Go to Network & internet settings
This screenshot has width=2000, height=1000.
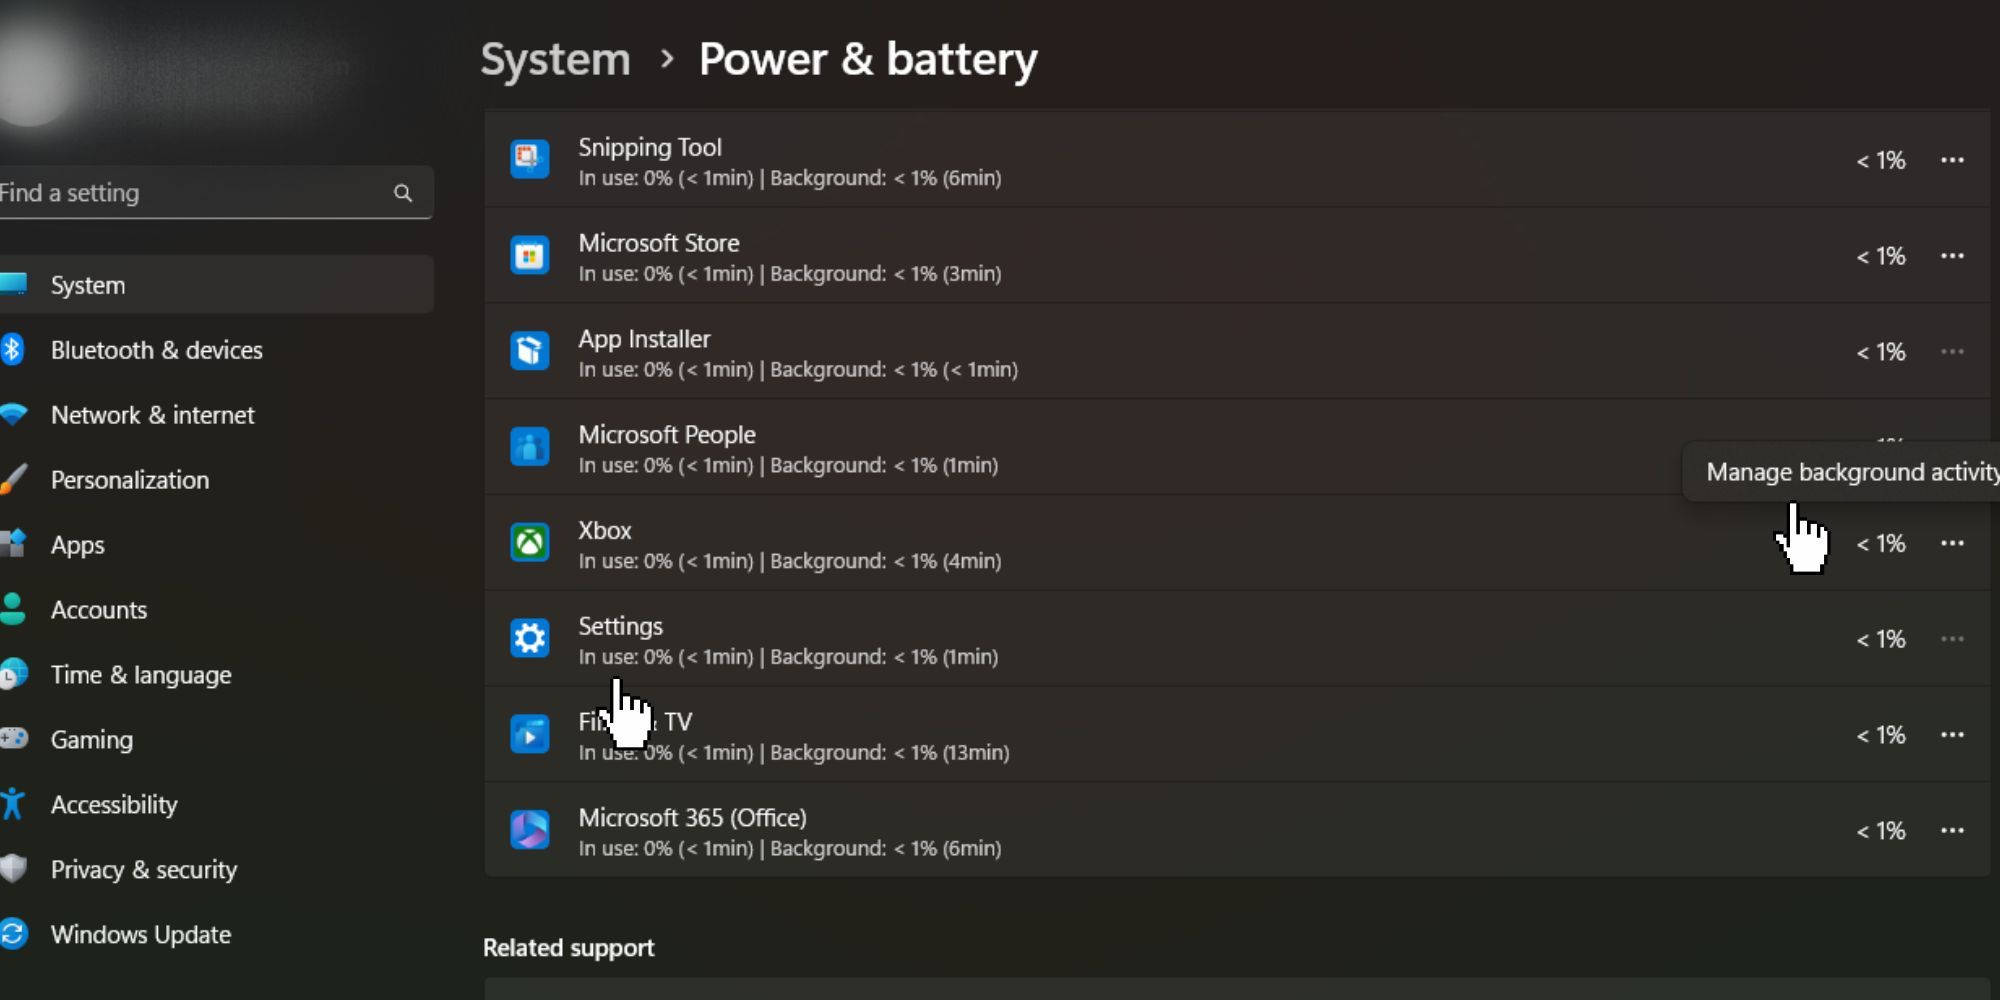click(x=216, y=415)
